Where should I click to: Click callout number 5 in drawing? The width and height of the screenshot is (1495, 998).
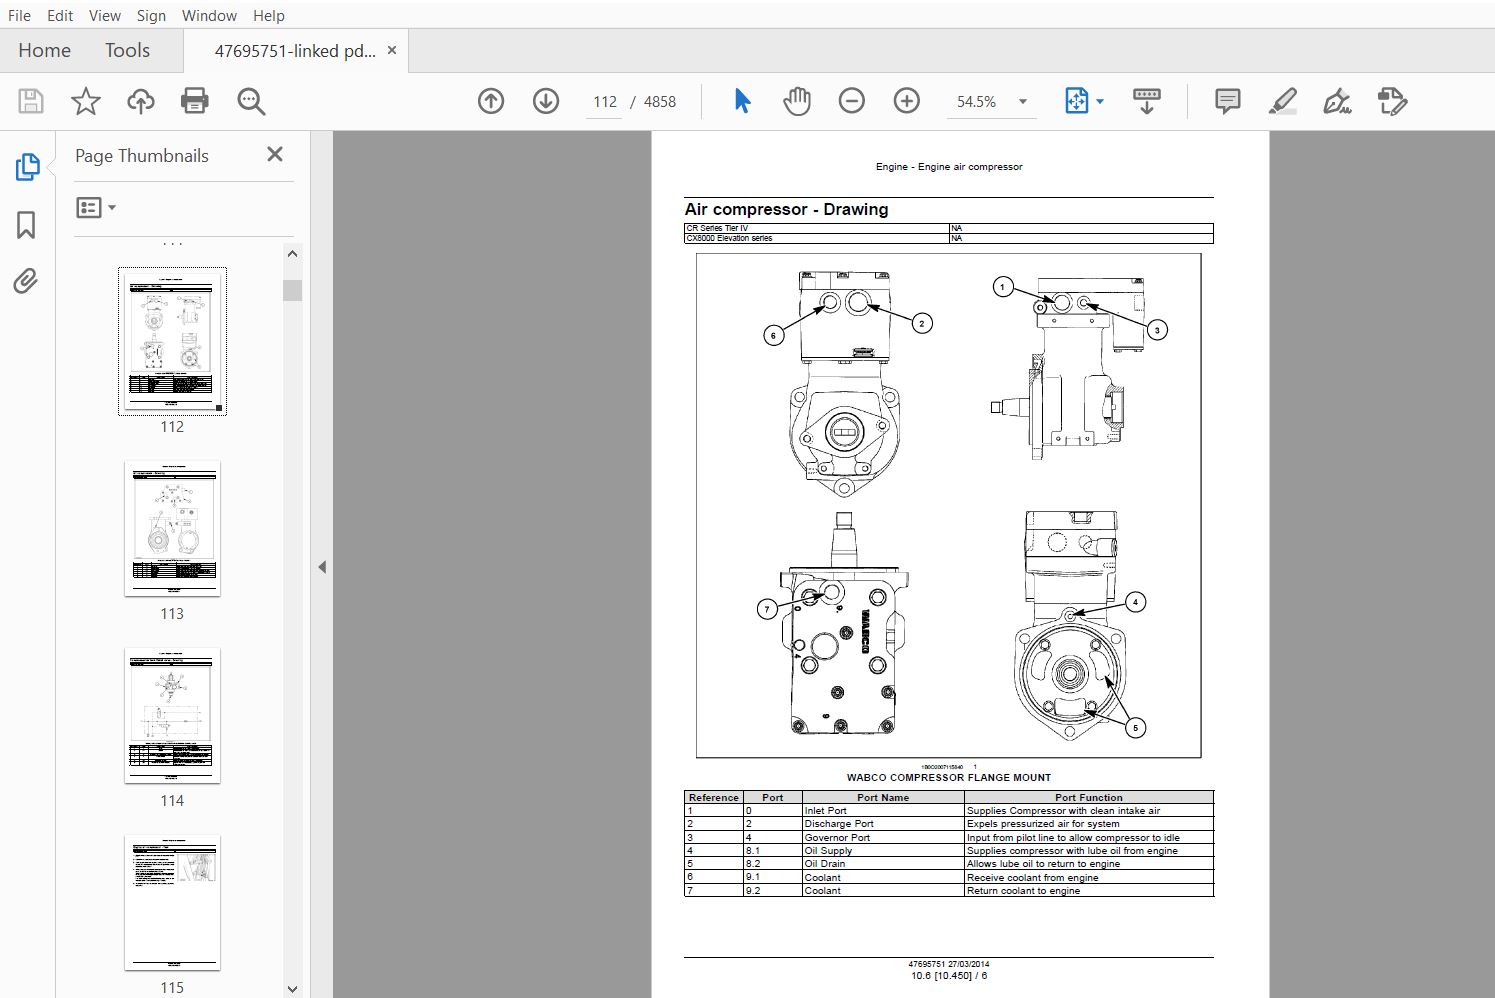[x=1135, y=728]
